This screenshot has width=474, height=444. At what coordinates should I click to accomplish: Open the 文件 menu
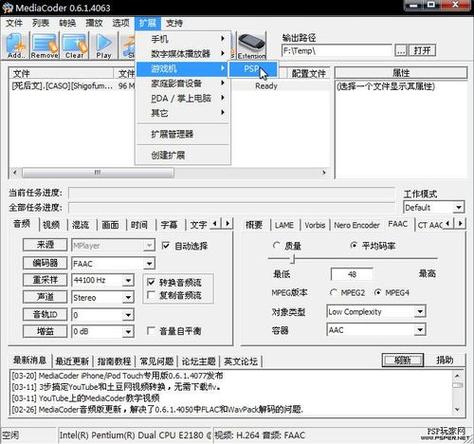click(x=14, y=23)
